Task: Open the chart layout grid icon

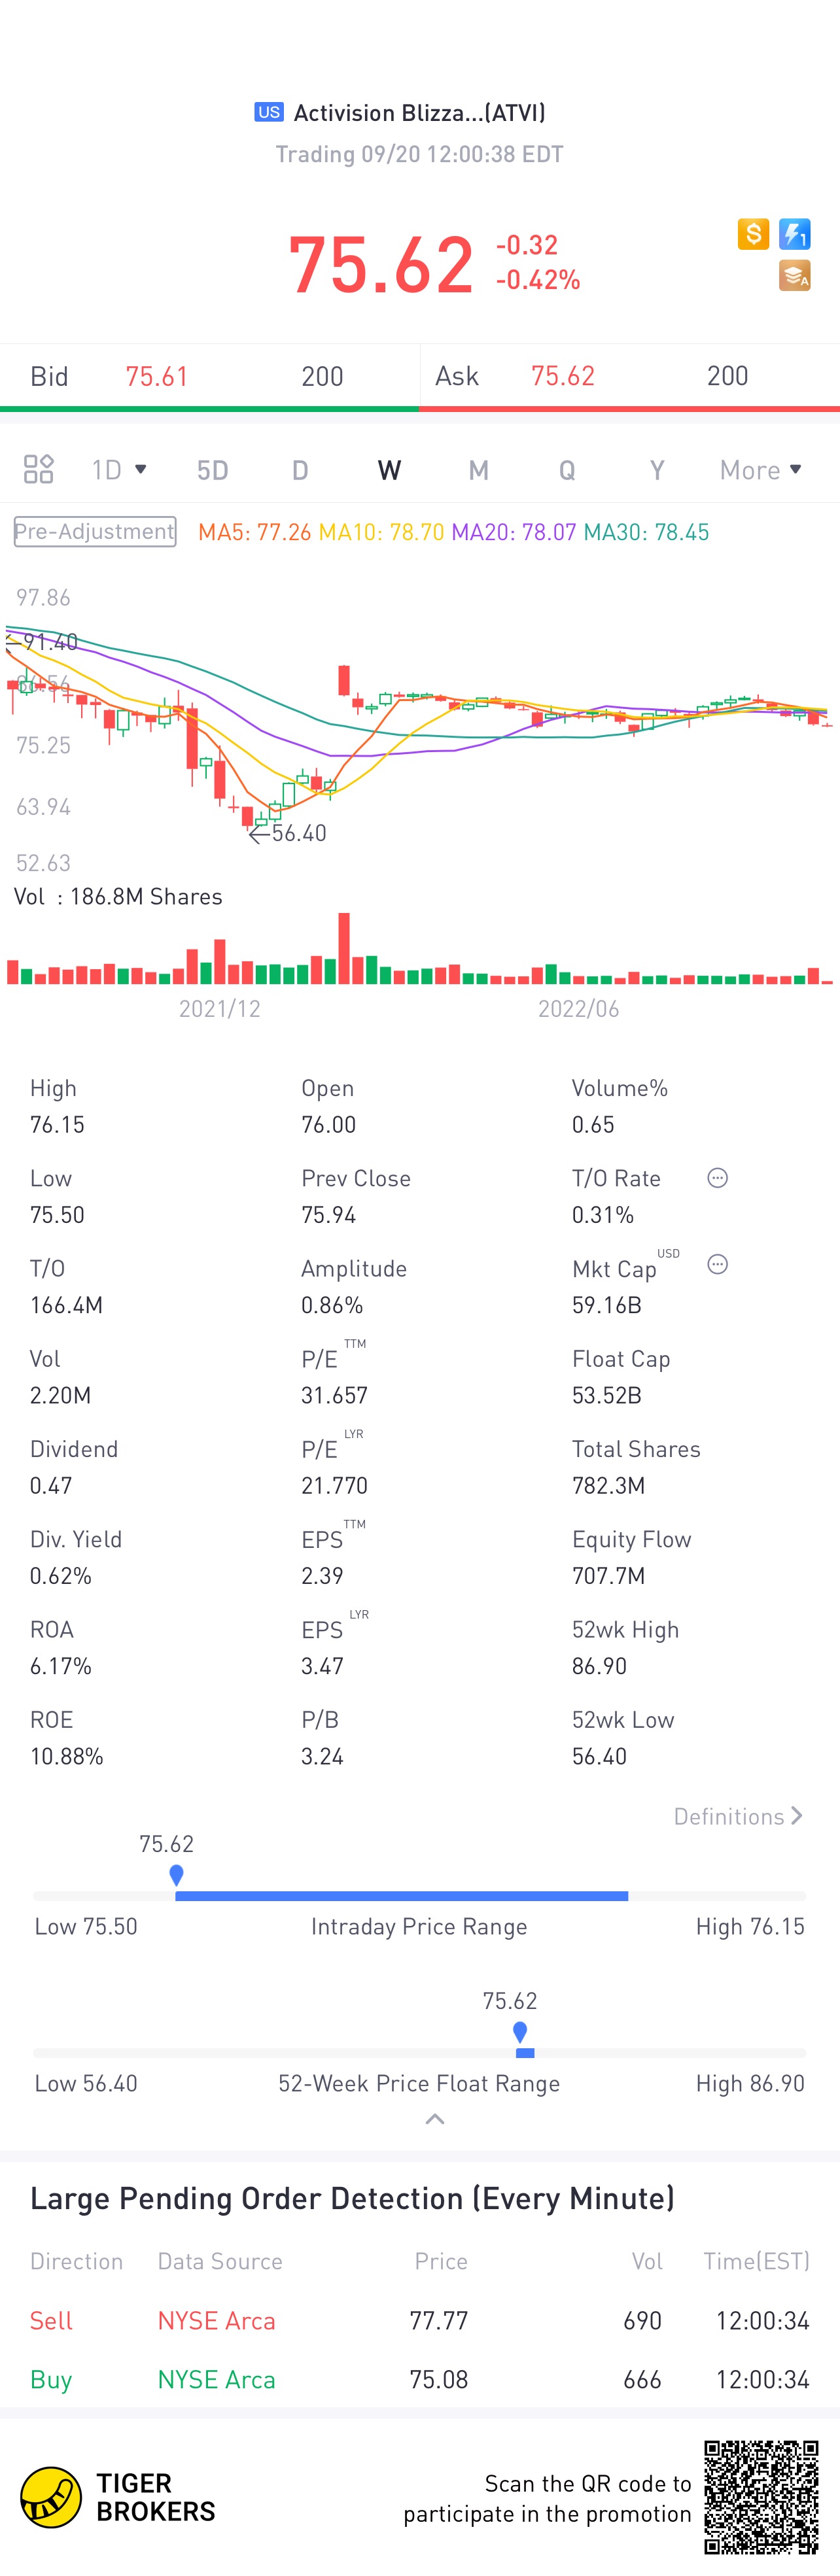Action: click(38, 469)
